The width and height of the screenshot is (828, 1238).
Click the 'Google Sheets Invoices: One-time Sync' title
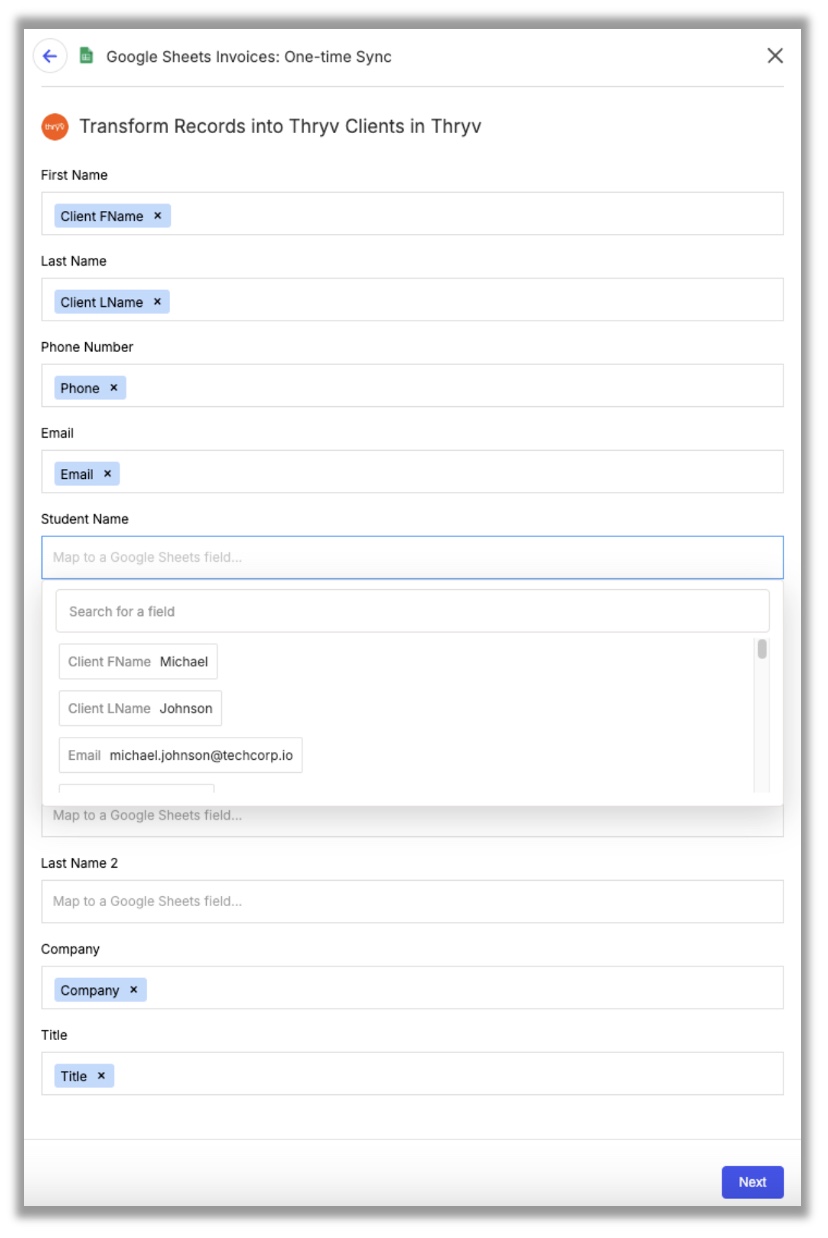(249, 57)
